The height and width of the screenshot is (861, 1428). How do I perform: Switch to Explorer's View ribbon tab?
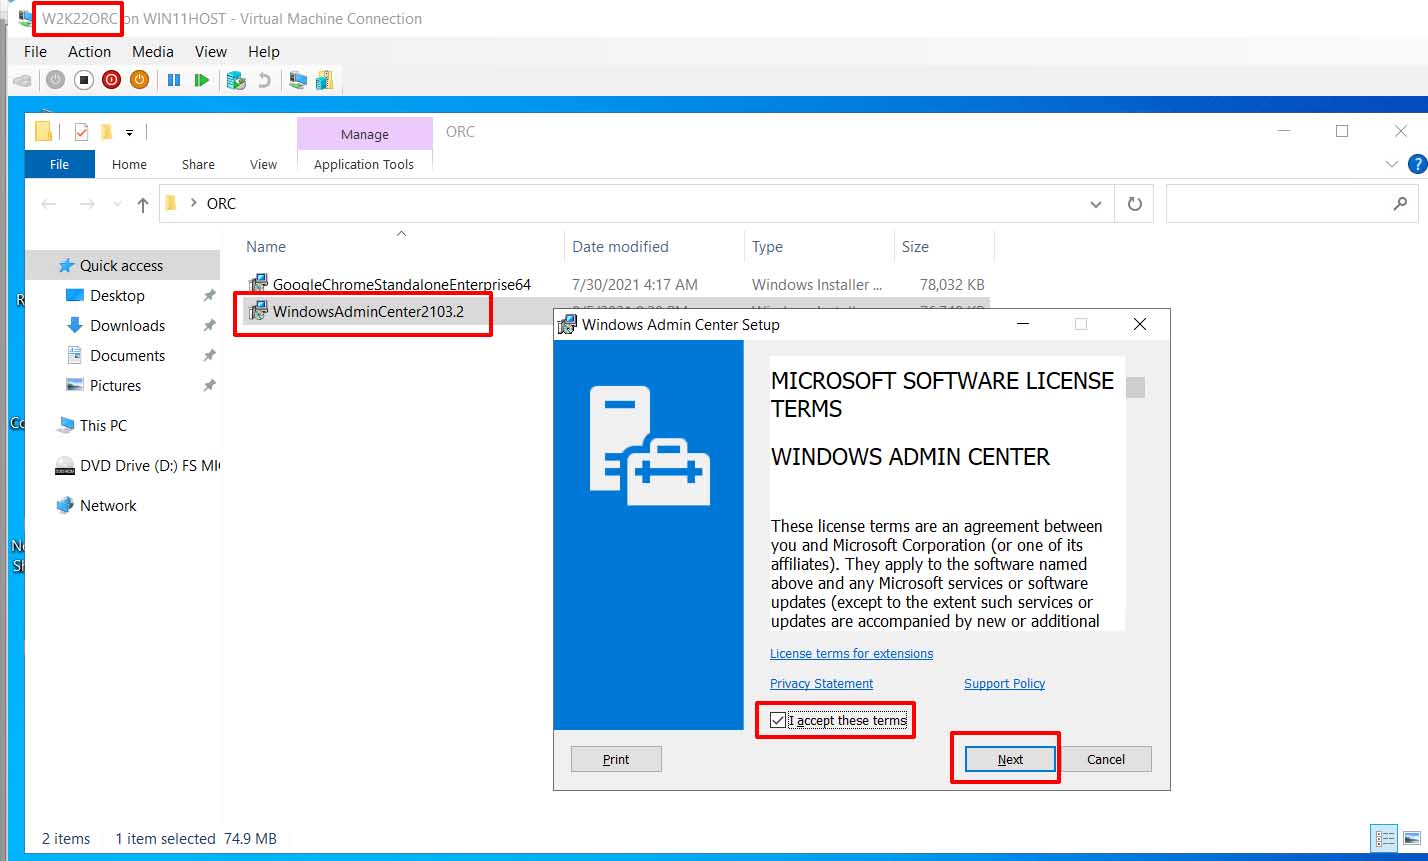(263, 164)
